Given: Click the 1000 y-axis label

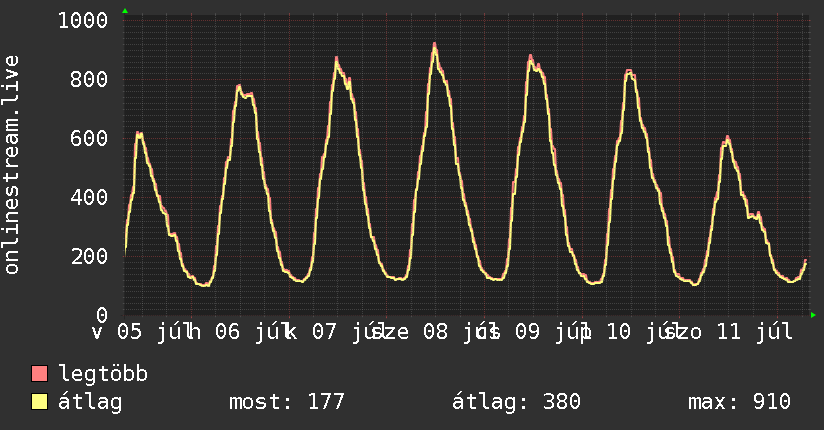Looking at the screenshot, I should [x=83, y=21].
